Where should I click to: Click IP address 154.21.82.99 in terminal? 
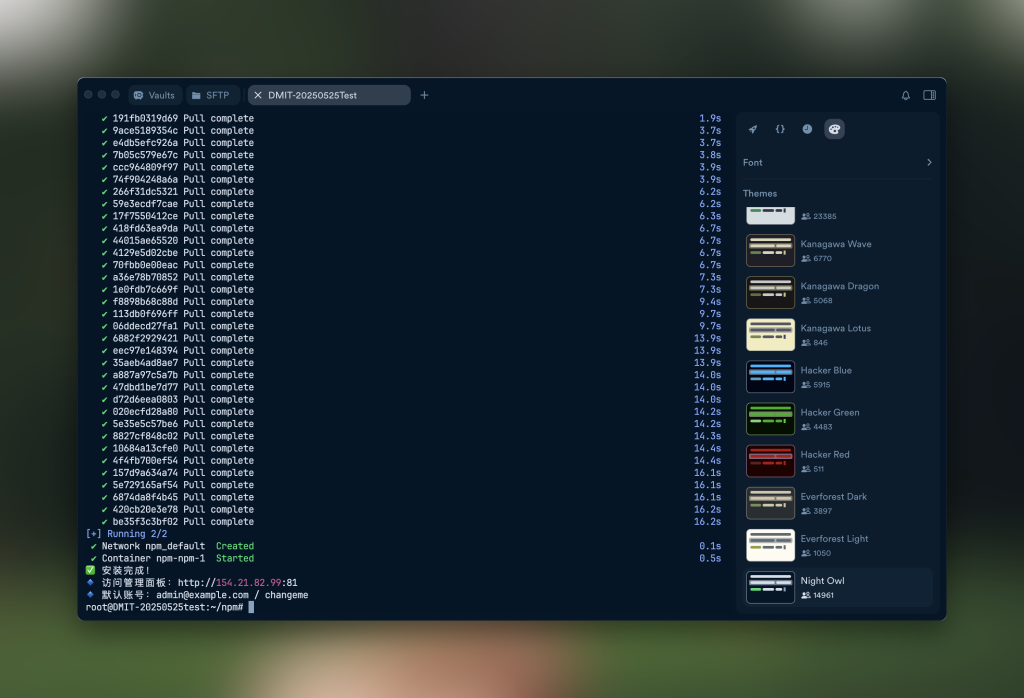(248, 582)
